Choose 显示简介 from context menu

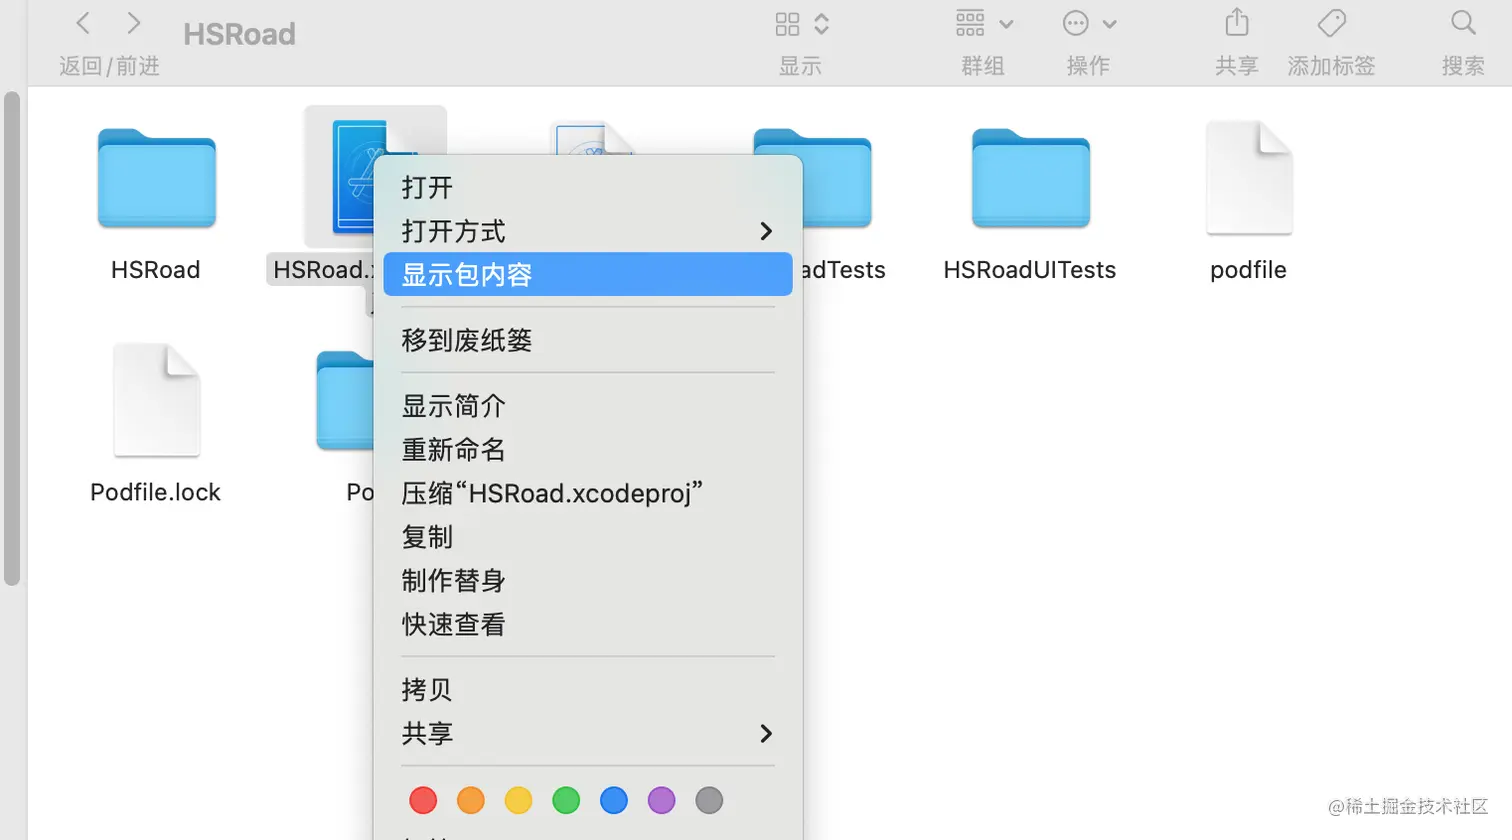(588, 406)
